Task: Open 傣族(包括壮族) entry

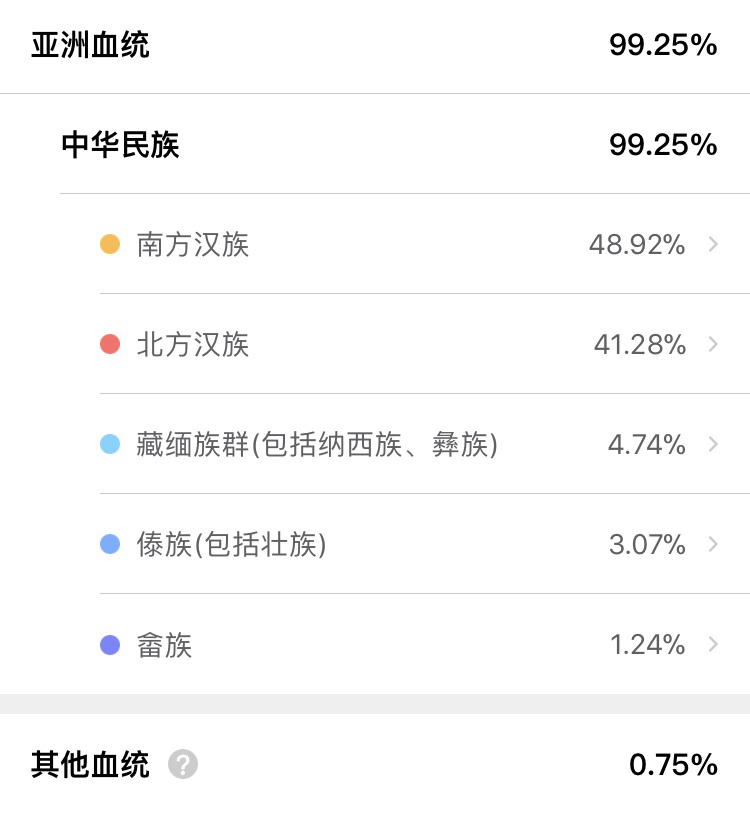Action: 232,544
